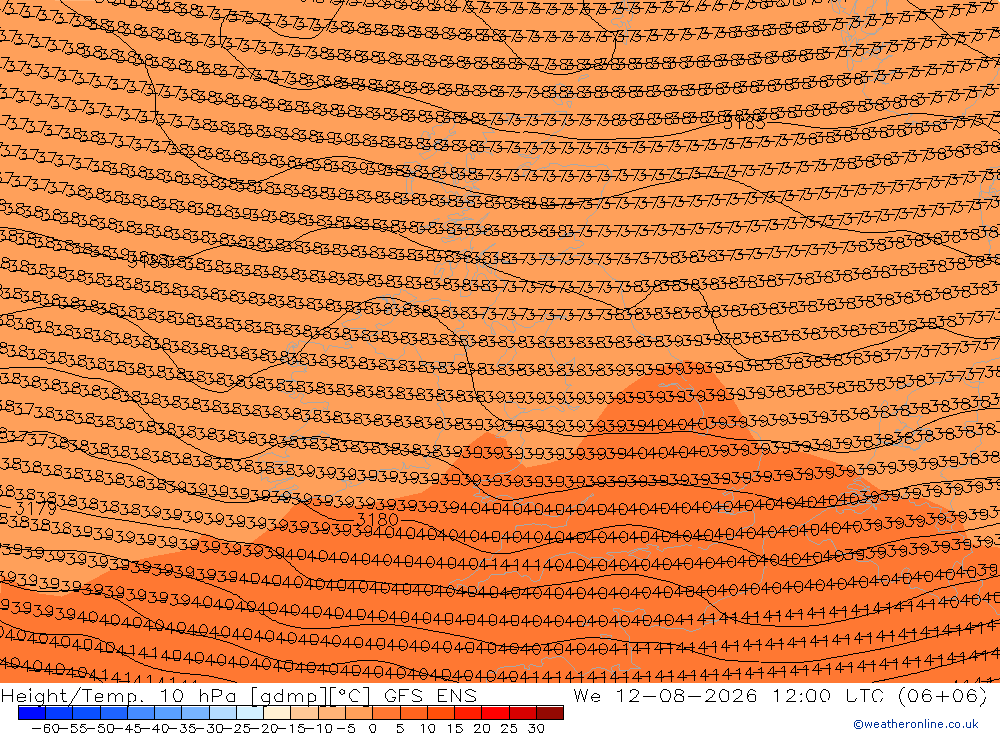Viewport: 1000px width, 733px height.
Task: Click the '0' legend scale value
Action: 372,728
